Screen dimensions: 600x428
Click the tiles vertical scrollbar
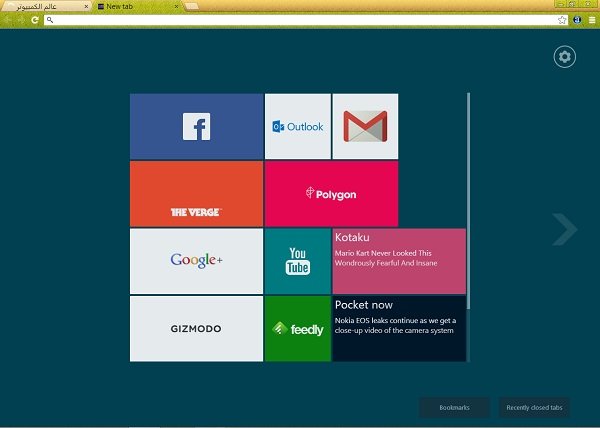pos(468,201)
